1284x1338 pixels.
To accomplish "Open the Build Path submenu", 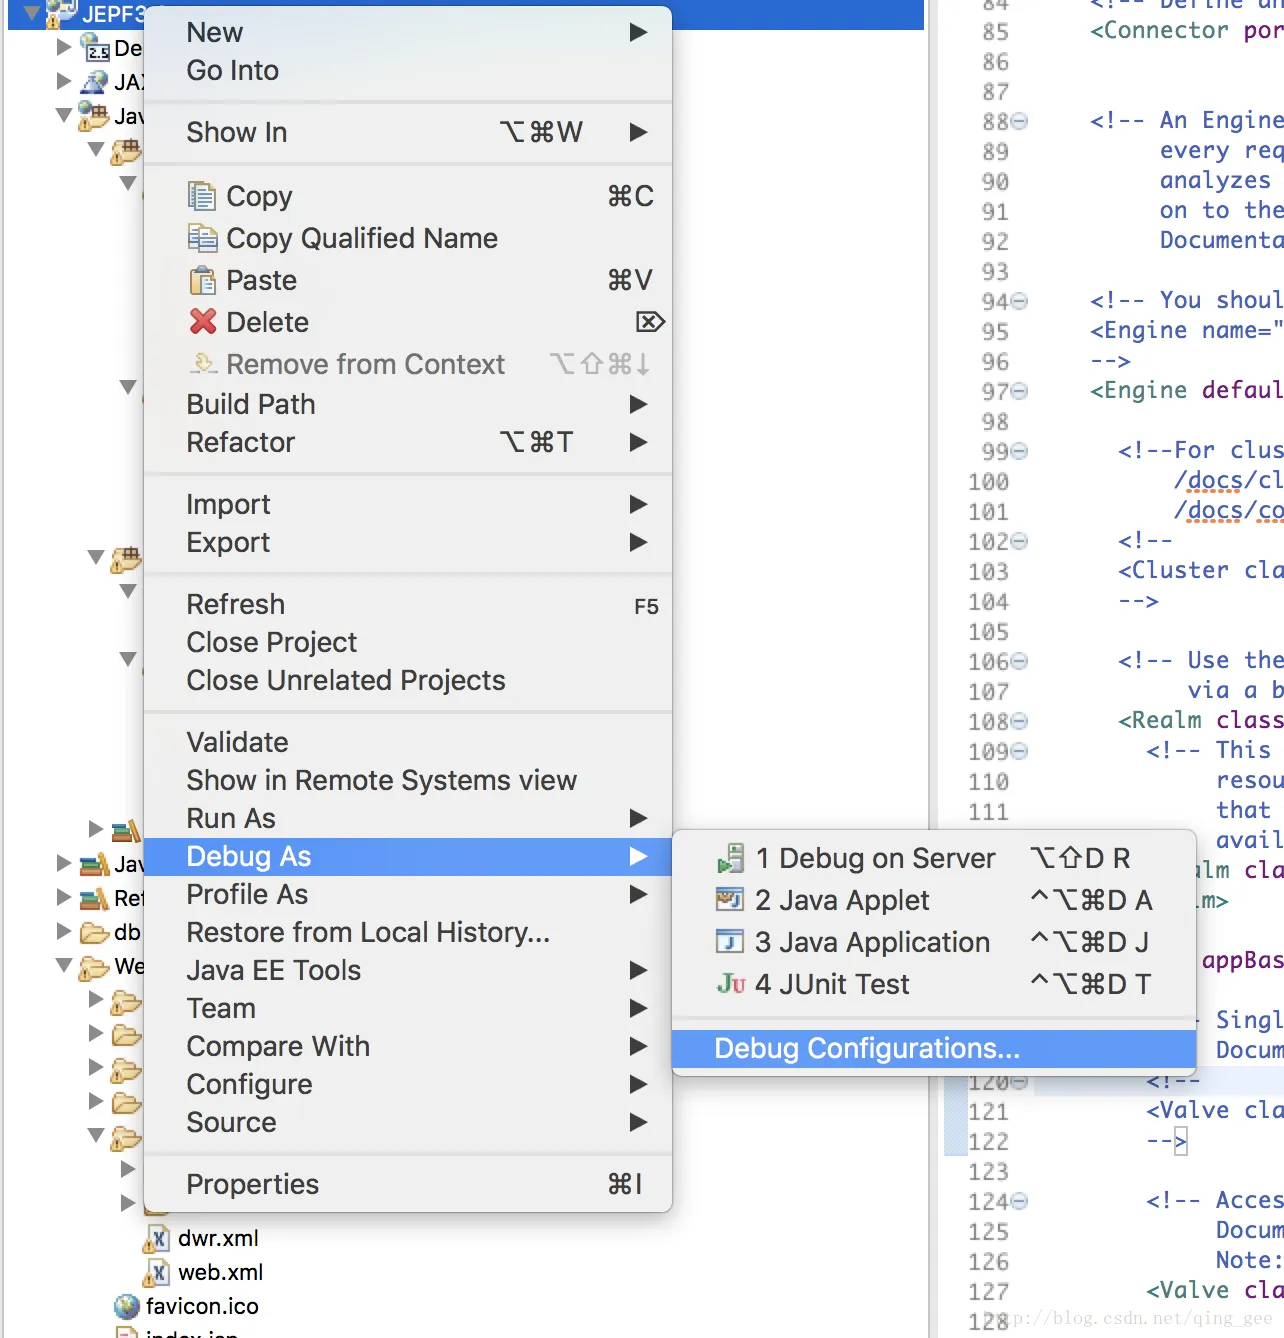I will 408,404.
